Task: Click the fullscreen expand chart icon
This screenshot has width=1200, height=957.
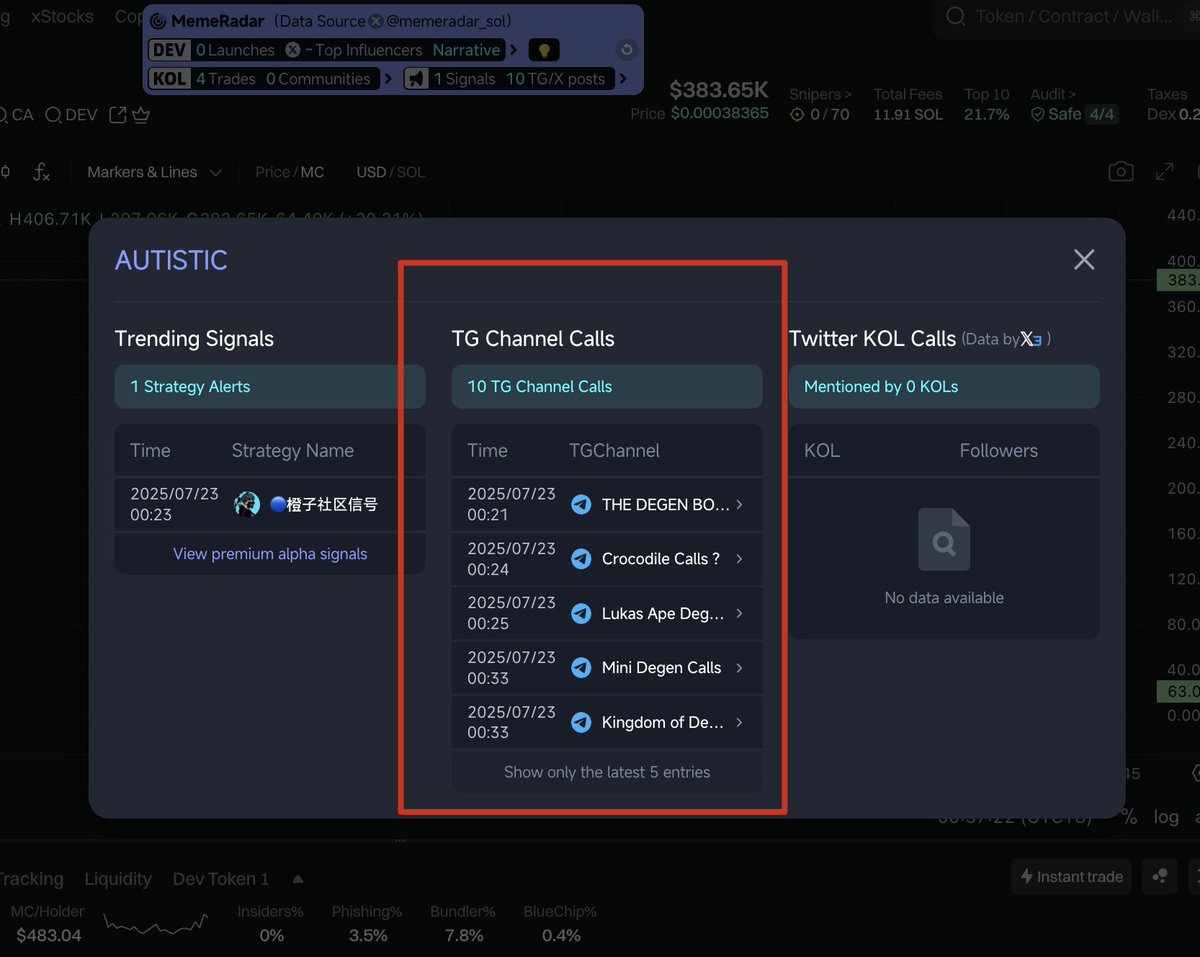Action: click(1164, 172)
